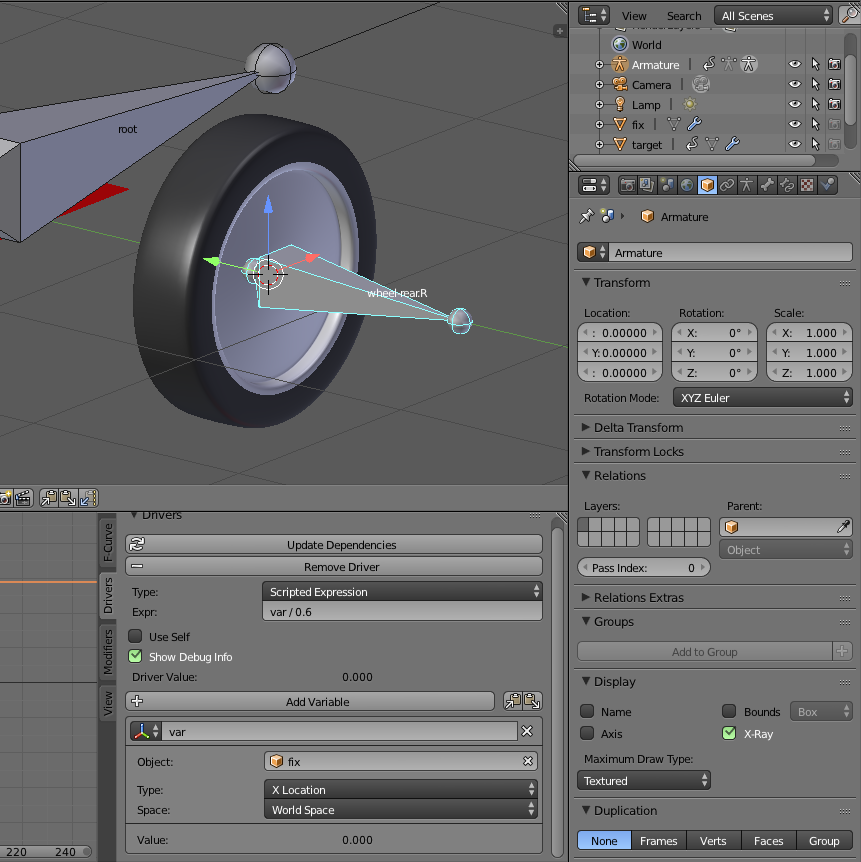Image resolution: width=861 pixels, height=862 pixels.
Task: Hide the Camera object via eye icon
Action: 795,85
